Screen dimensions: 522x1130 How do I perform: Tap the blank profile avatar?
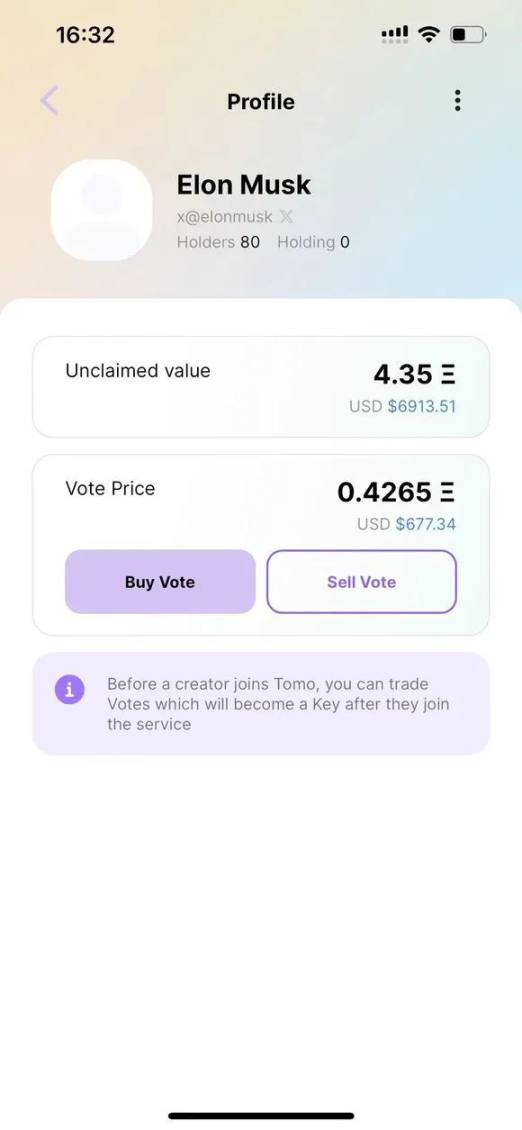tap(102, 210)
